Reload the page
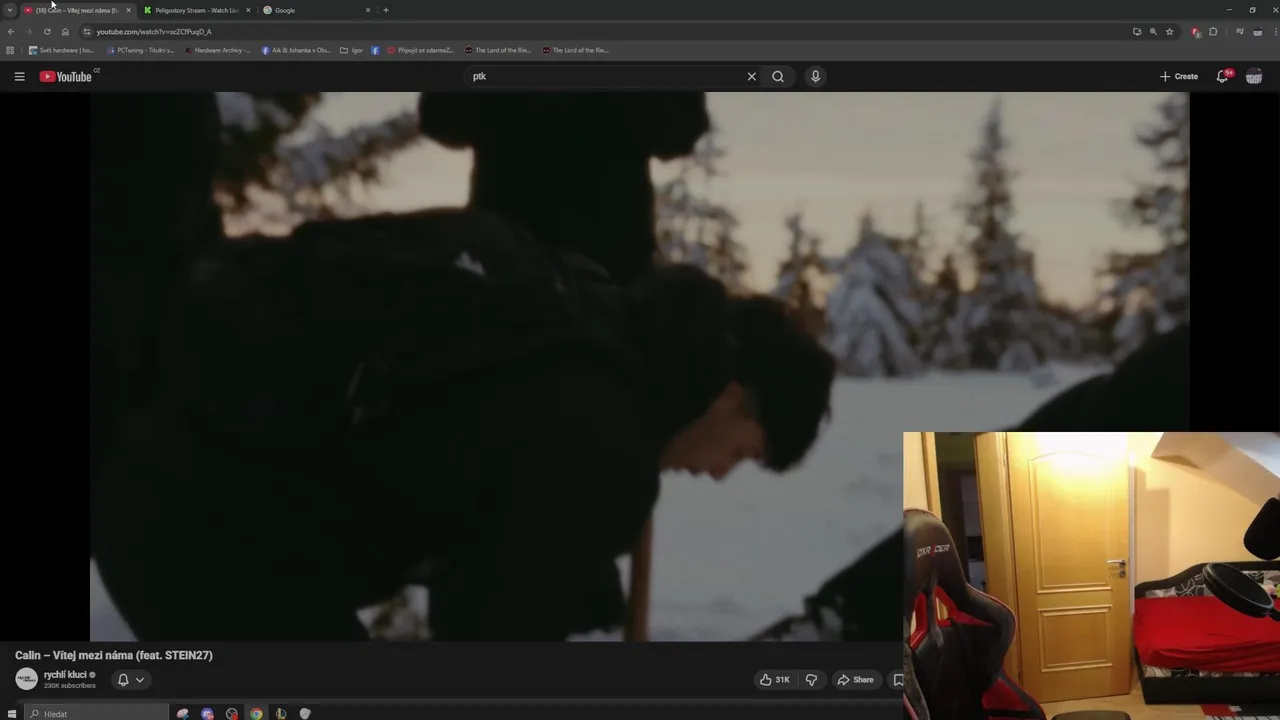This screenshot has width=1280, height=720. tap(47, 31)
